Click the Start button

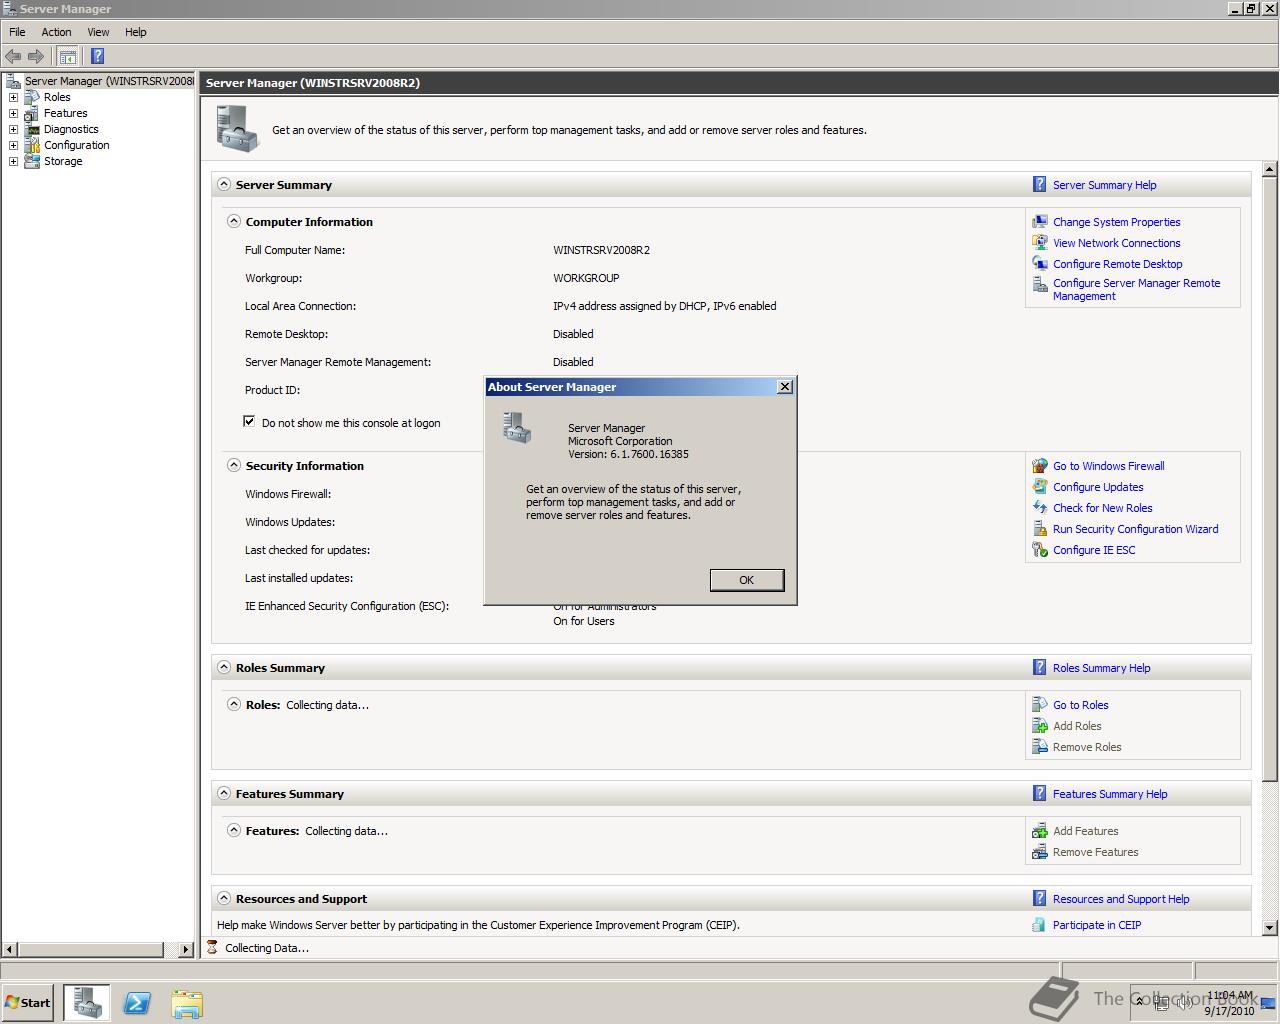point(28,1002)
